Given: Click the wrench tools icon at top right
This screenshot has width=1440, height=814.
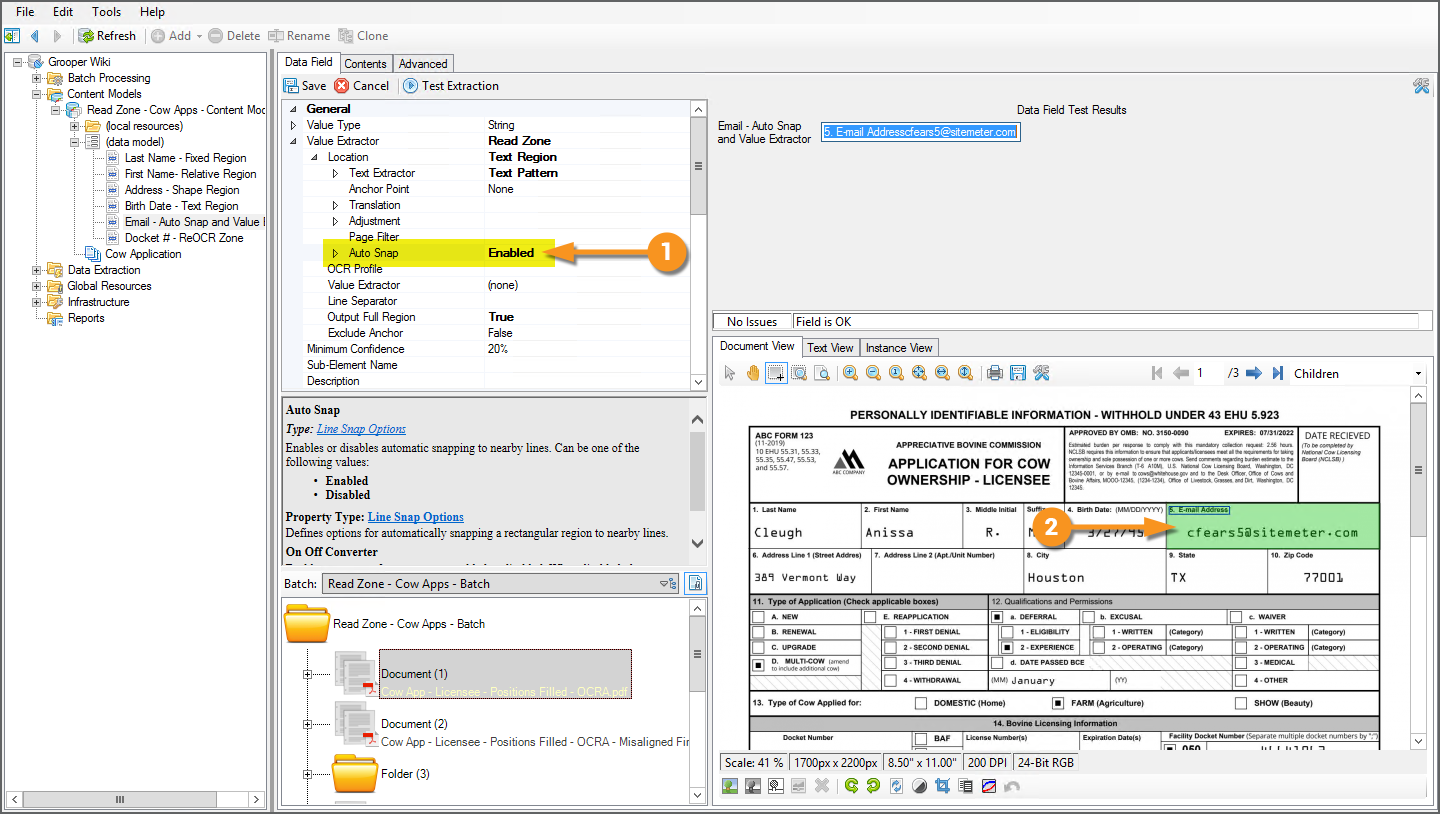Looking at the screenshot, I should click(x=1420, y=86).
